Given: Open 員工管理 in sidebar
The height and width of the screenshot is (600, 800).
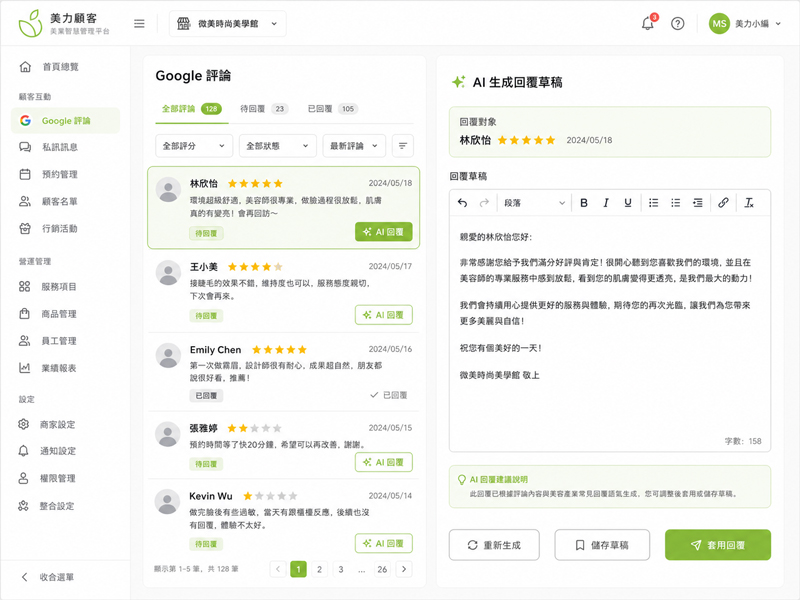Looking at the screenshot, I should click(x=65, y=341).
